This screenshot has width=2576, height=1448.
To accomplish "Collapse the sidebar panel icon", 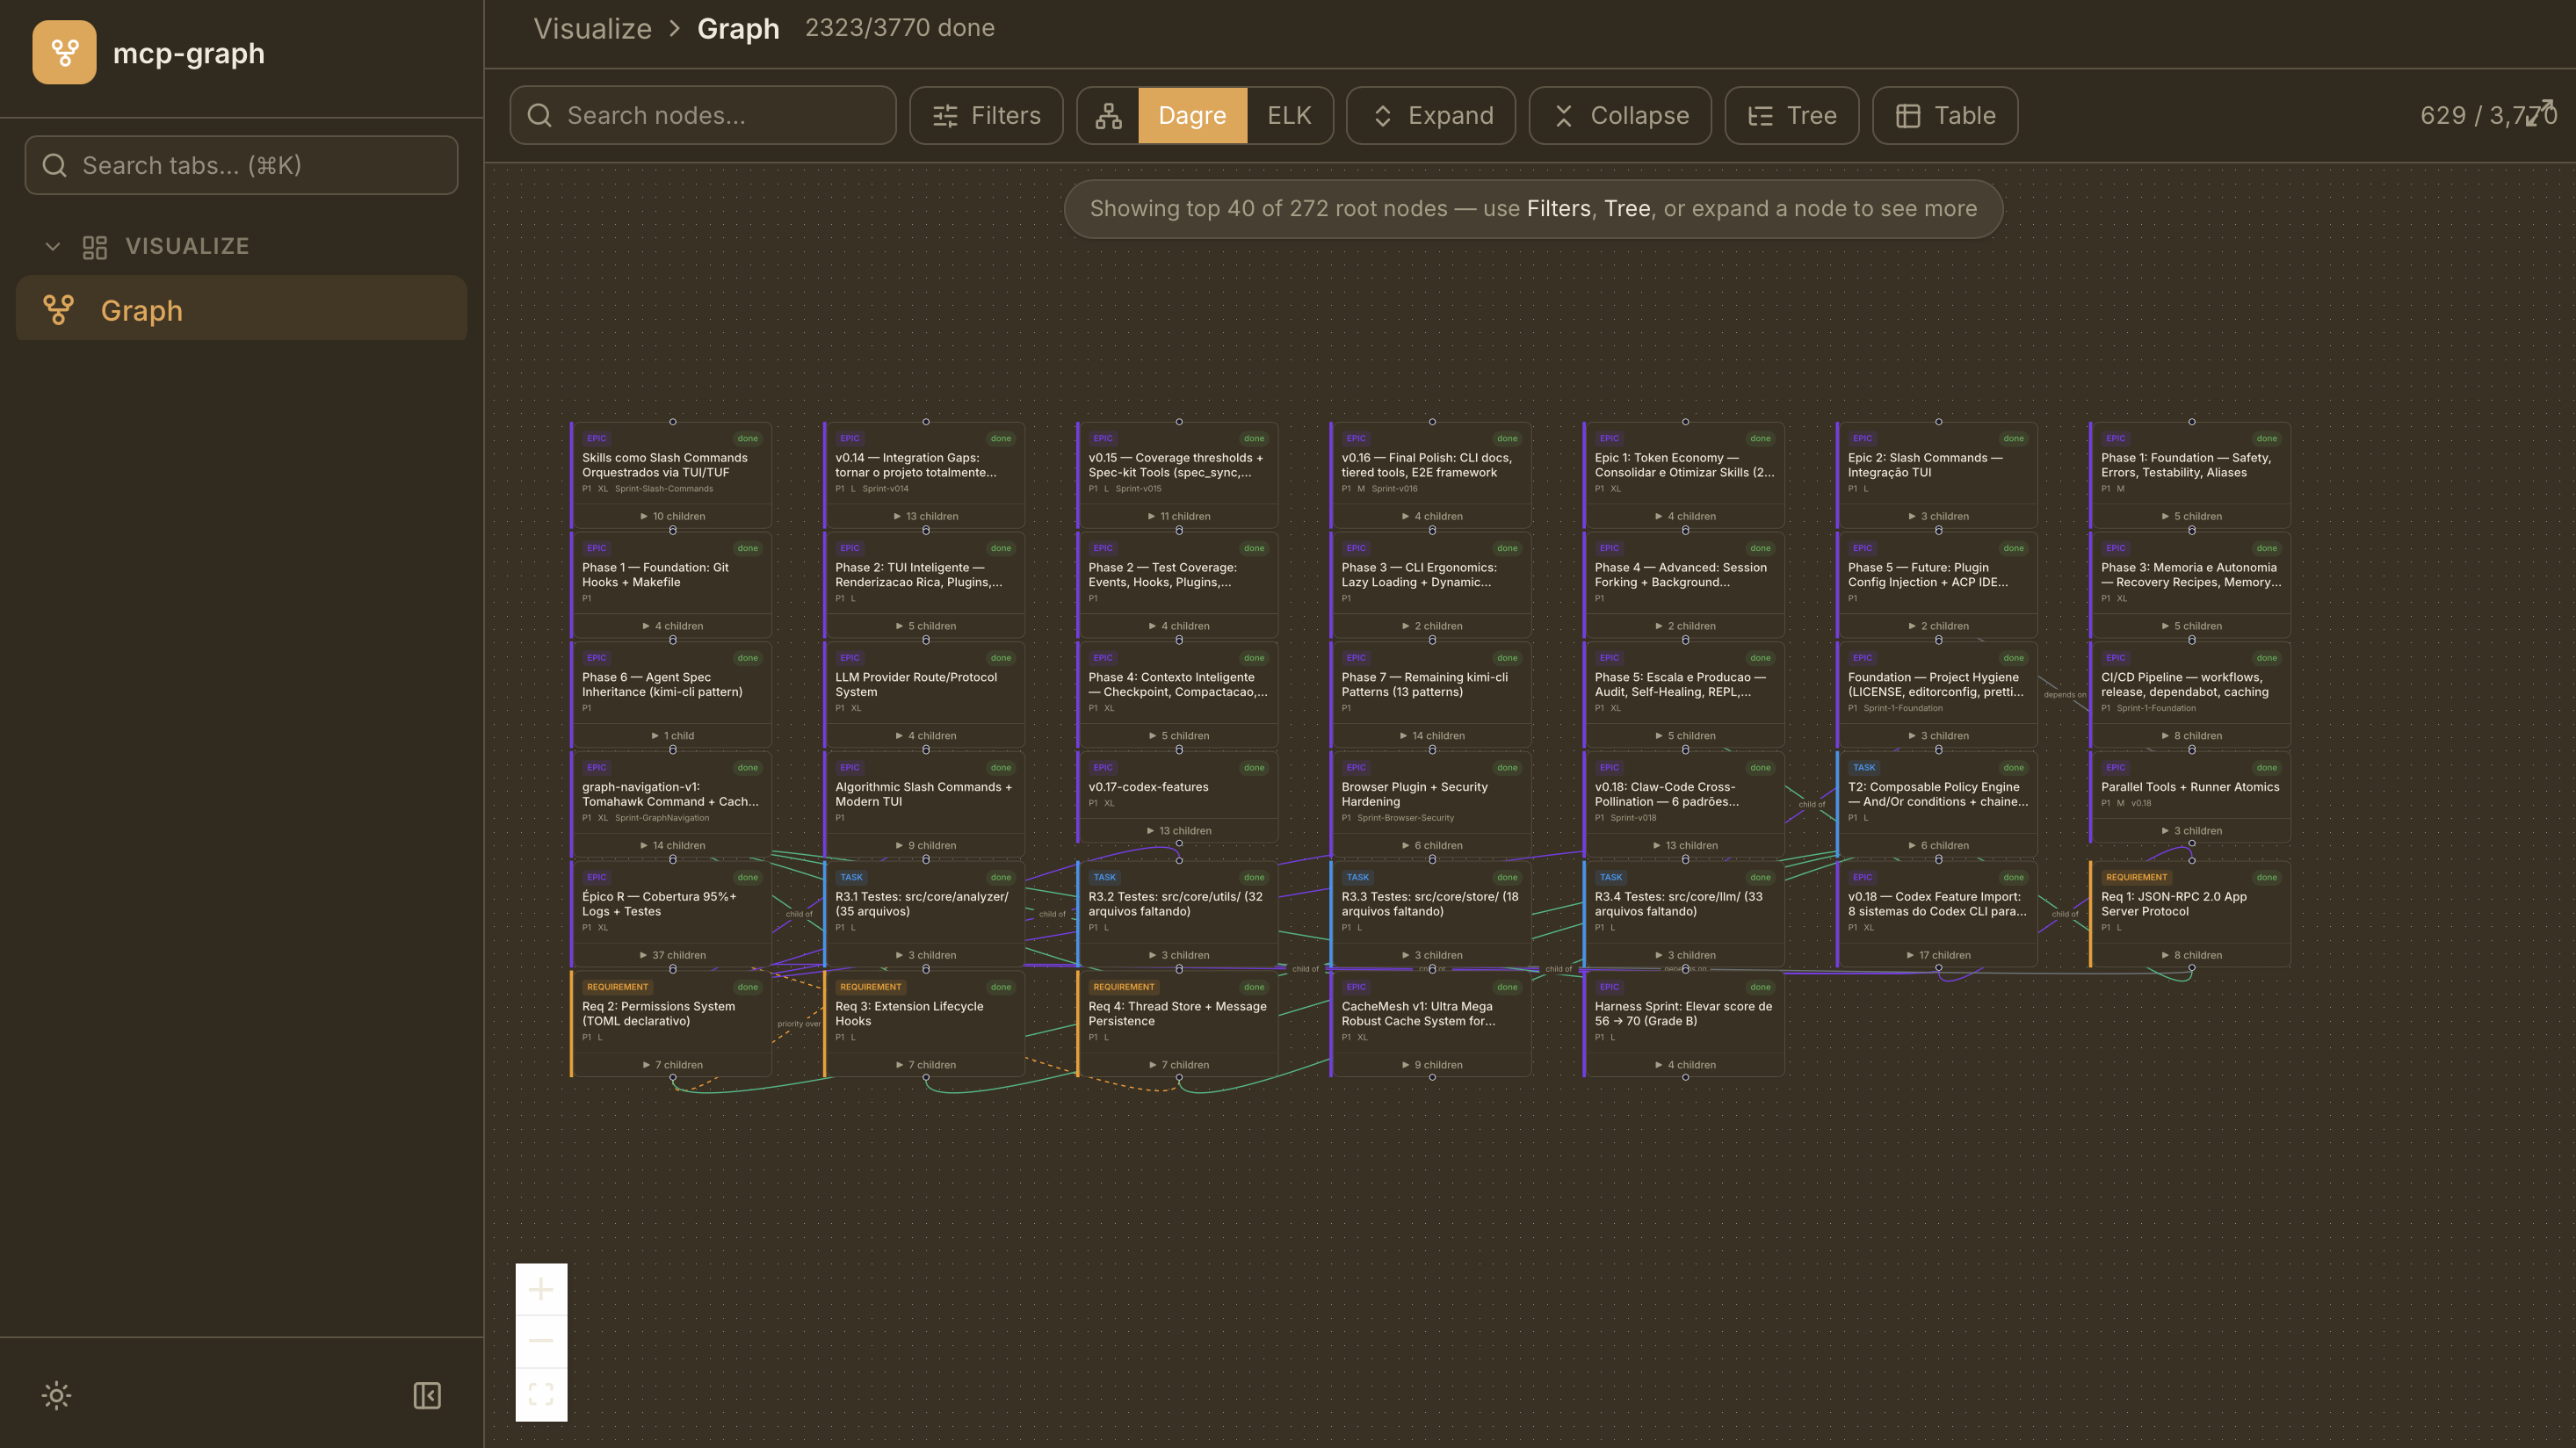I will pos(427,1395).
